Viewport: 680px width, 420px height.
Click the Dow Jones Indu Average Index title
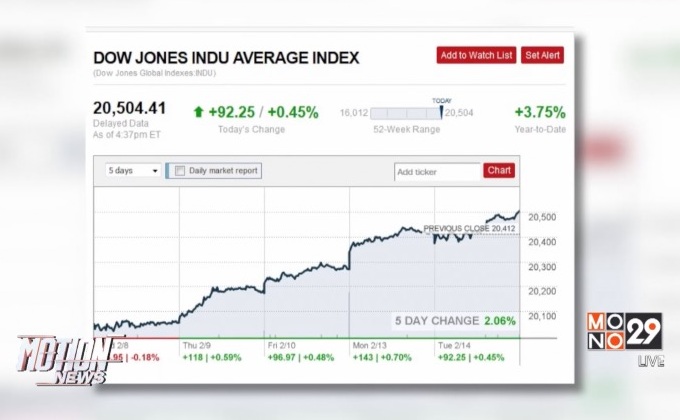pos(225,57)
